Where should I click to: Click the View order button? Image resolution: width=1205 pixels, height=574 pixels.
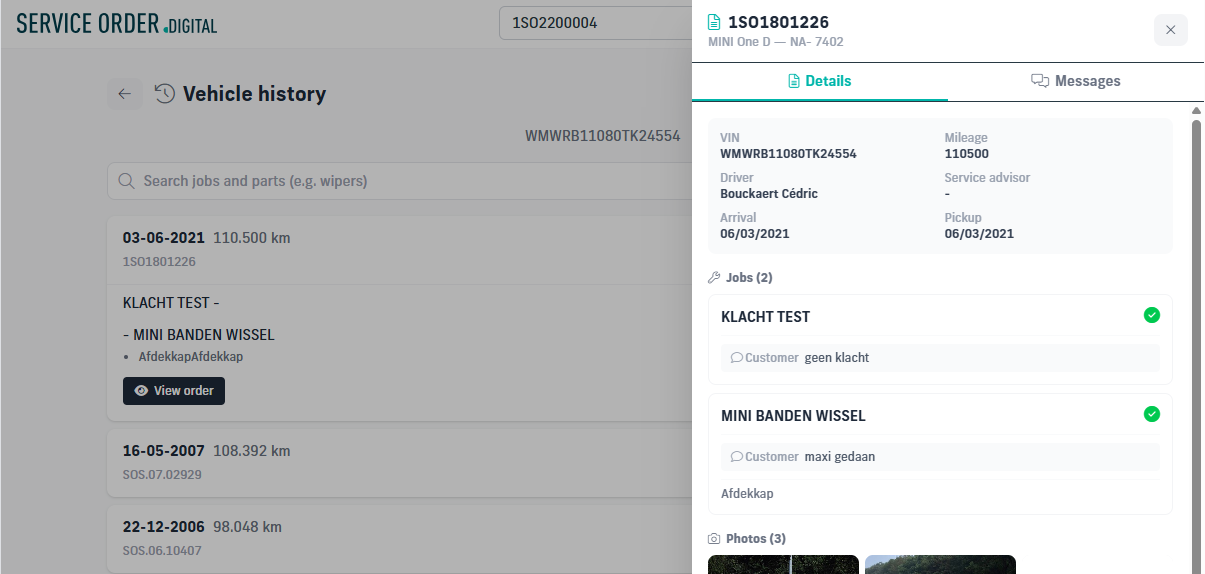click(x=174, y=391)
